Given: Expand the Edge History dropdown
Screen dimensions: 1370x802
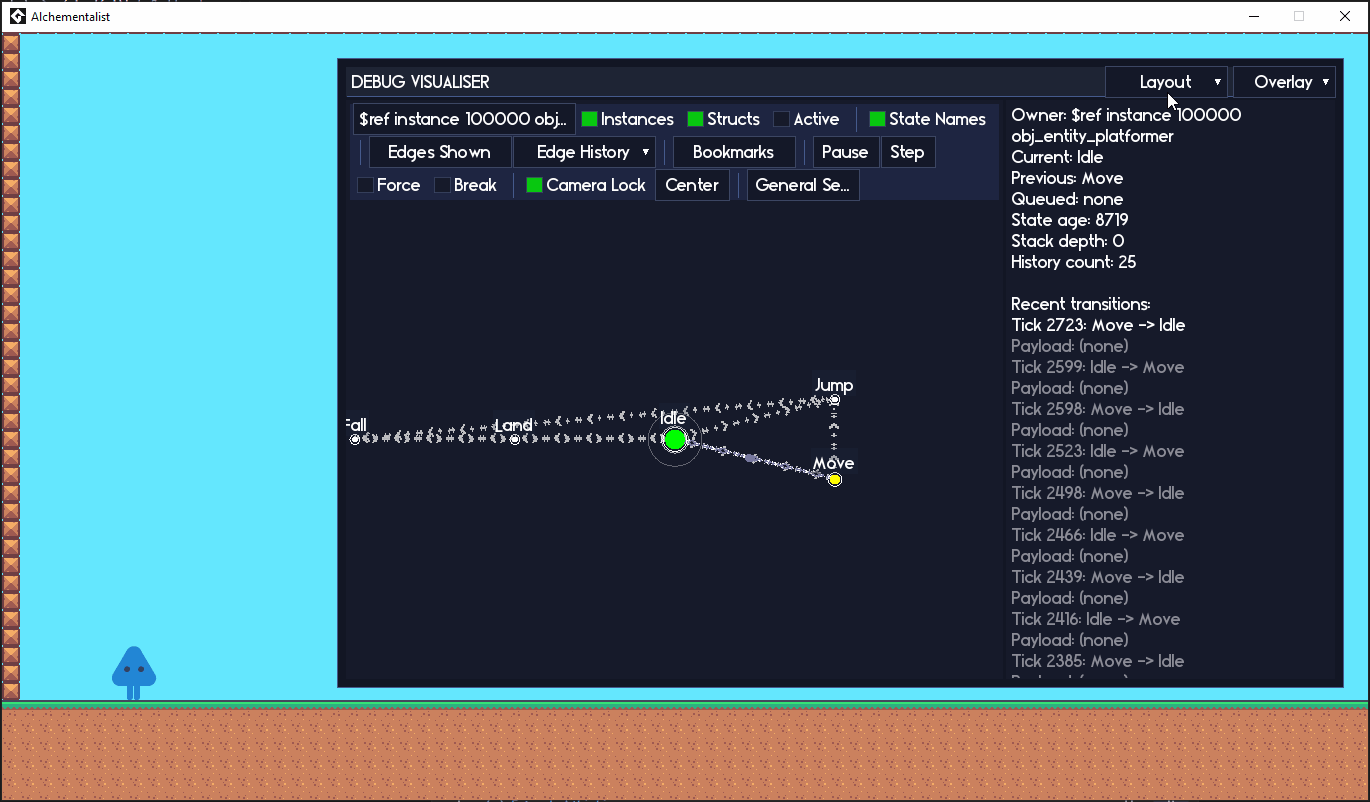Looking at the screenshot, I should 584,152.
